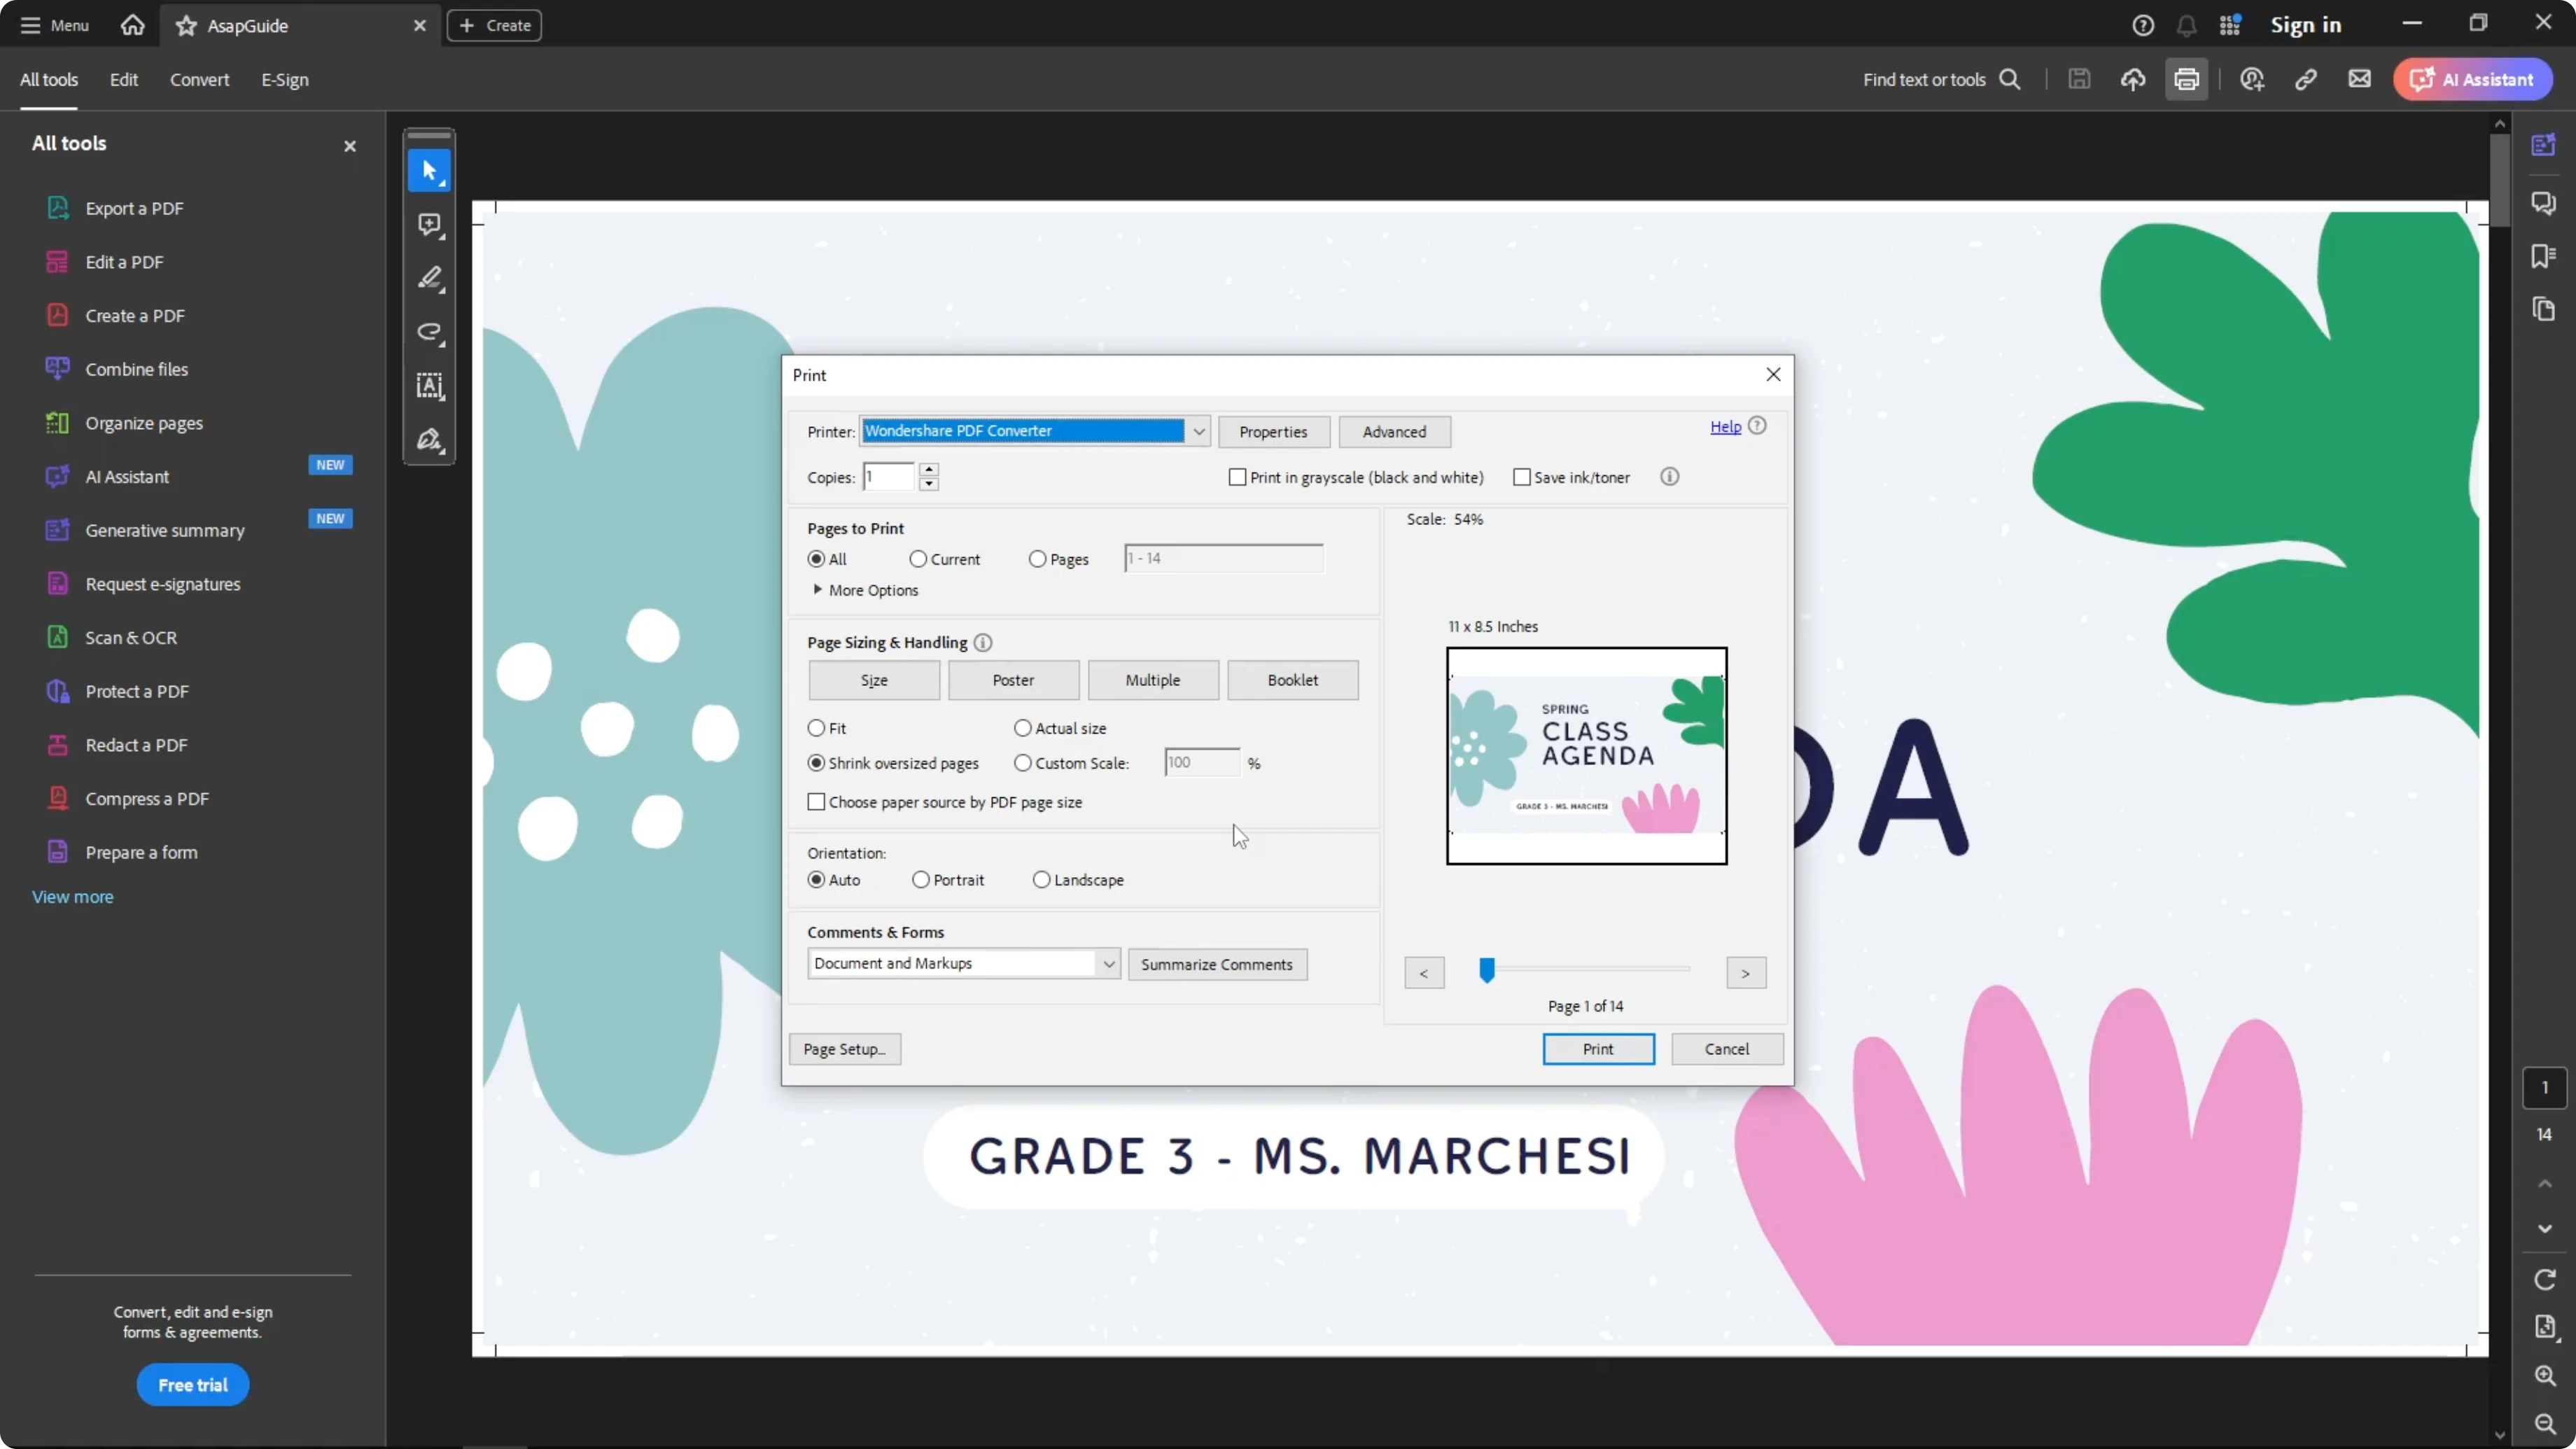Open the bookmarks panel icon

[x=2543, y=256]
